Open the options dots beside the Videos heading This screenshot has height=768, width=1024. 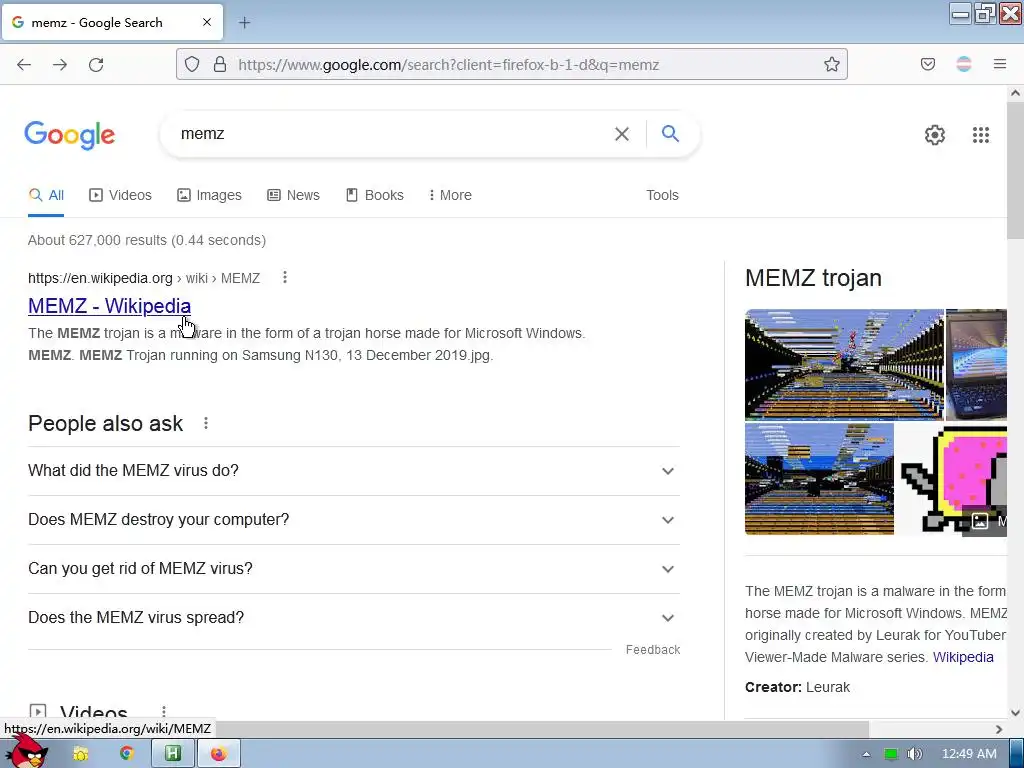coord(164,712)
